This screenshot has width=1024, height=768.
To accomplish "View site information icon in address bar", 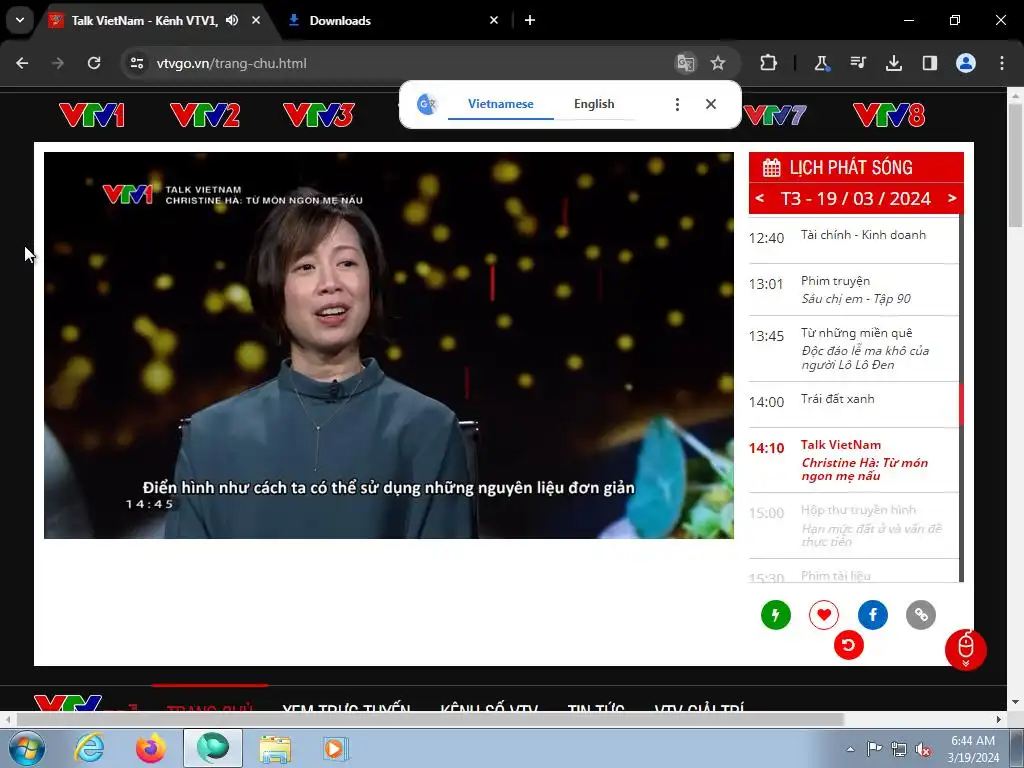I will 137,63.
